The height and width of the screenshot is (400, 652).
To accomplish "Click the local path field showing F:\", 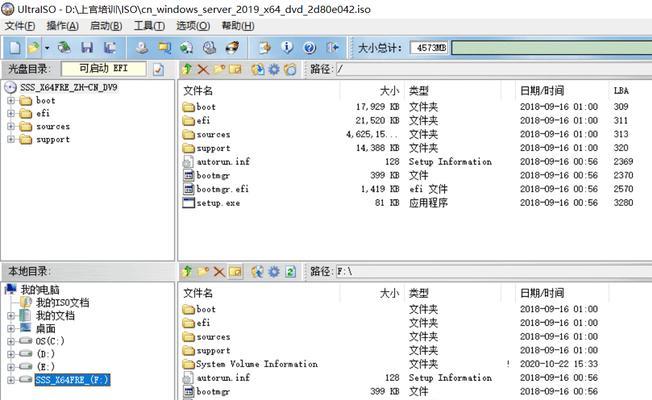I will click(494, 272).
